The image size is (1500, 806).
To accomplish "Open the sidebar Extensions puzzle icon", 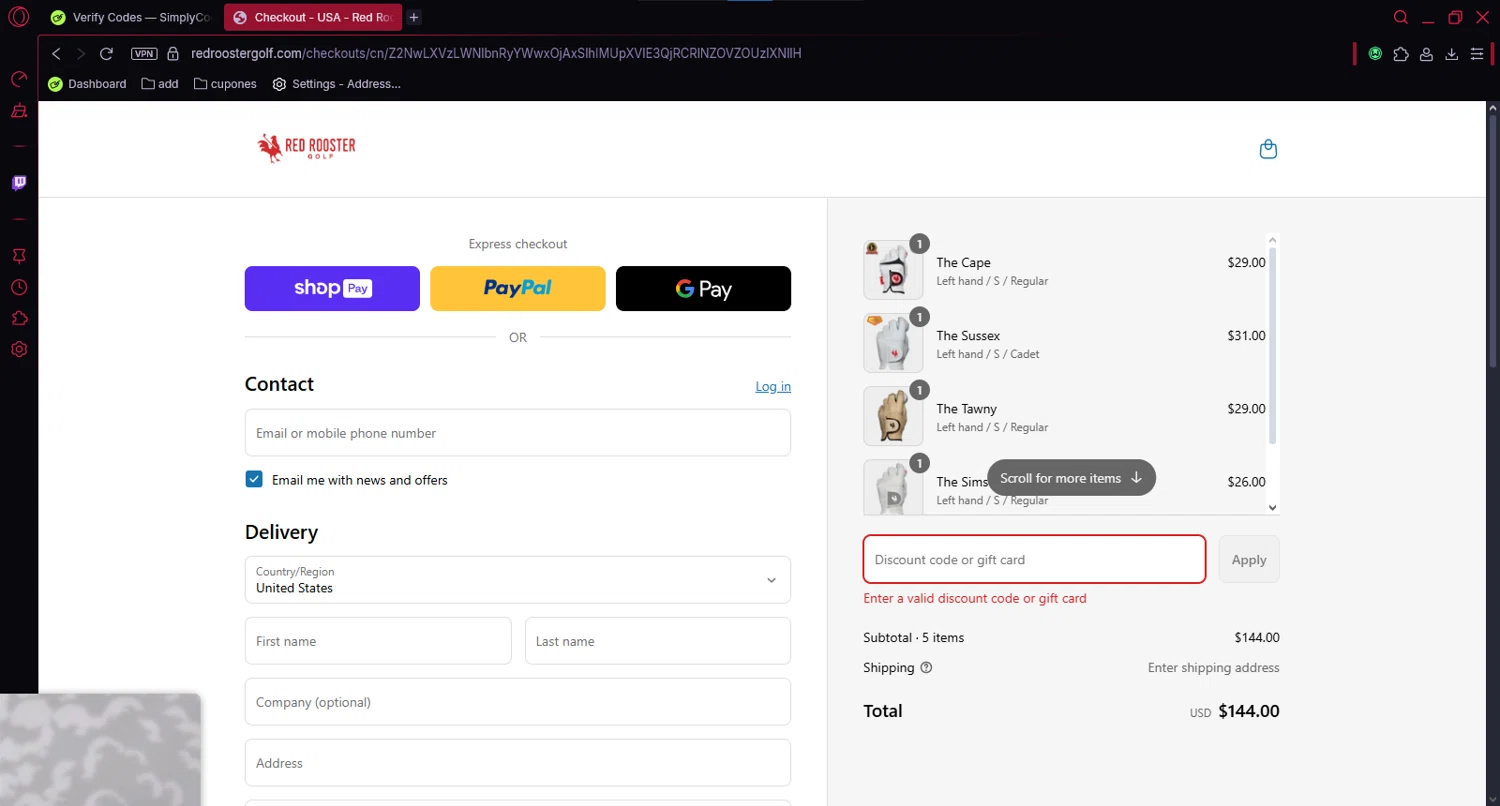I will 19,318.
